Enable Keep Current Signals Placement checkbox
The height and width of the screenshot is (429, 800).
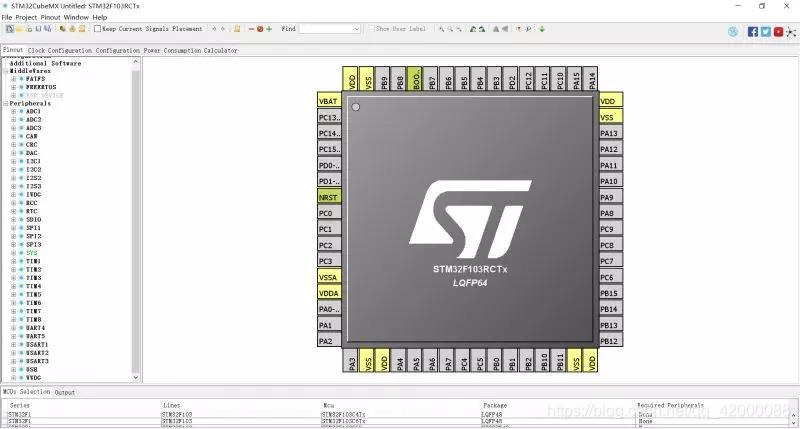(x=97, y=29)
